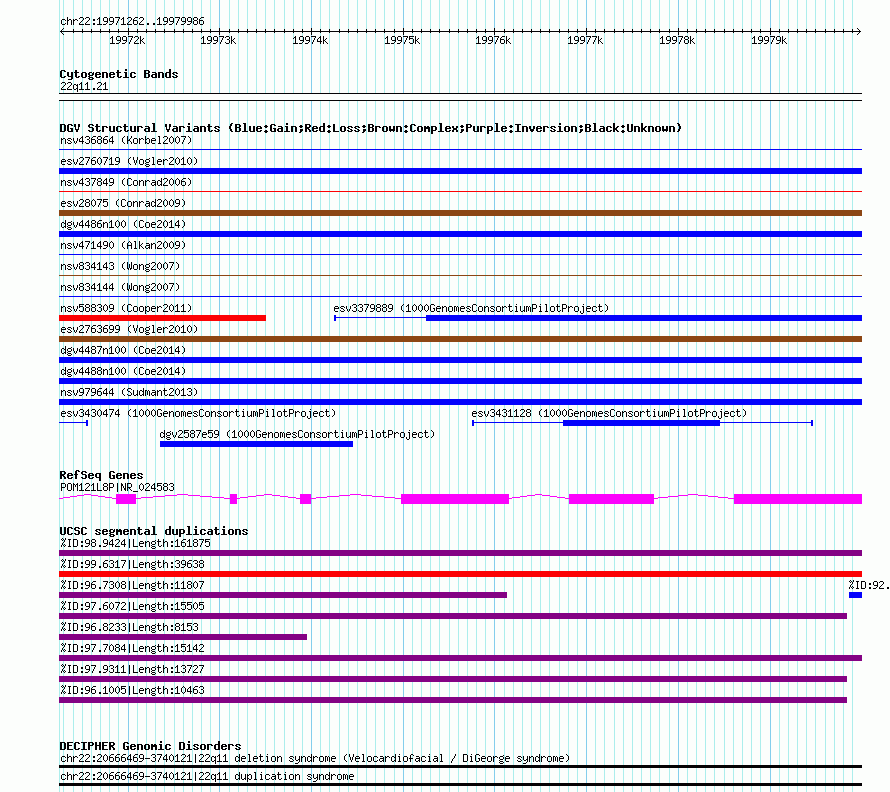Click the esv3379889 1000Genomes variant label

point(471,308)
